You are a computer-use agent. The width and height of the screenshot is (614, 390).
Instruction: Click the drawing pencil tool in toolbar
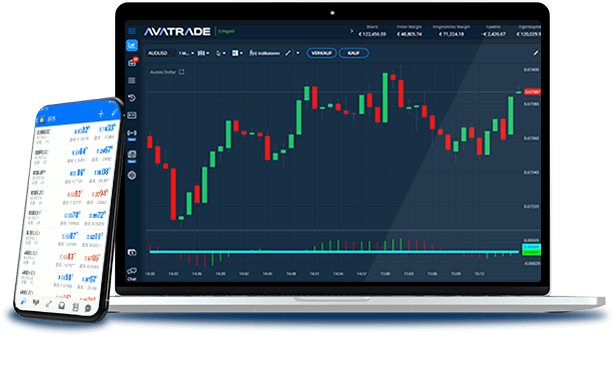coord(288,53)
